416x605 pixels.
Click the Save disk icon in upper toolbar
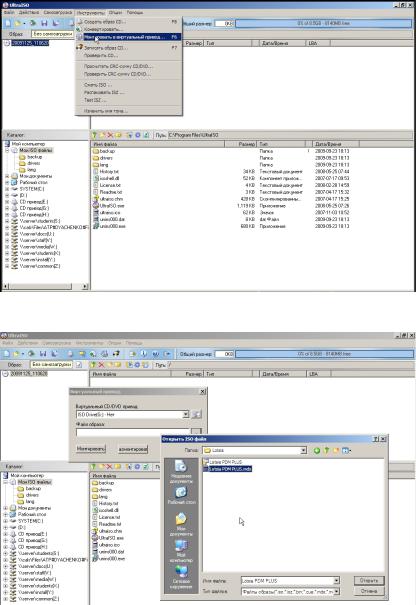[44, 23]
